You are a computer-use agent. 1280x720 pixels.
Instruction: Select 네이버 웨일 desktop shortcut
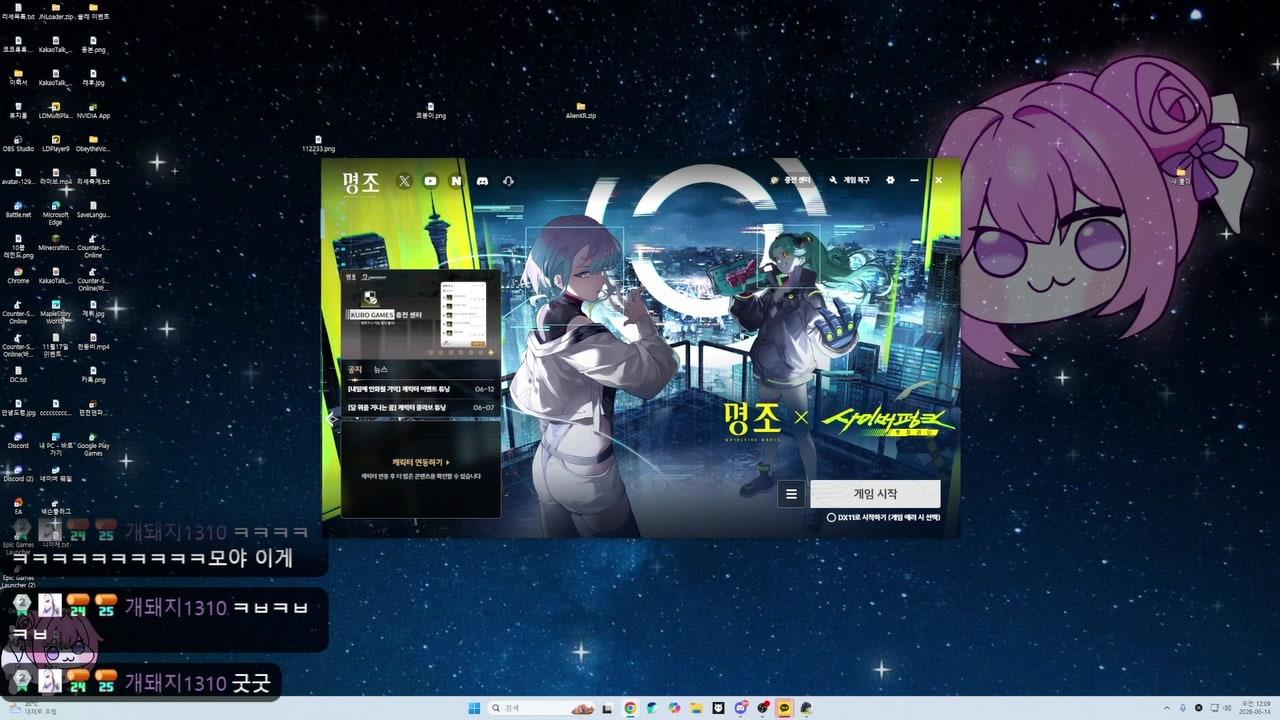pyautogui.click(x=55, y=472)
